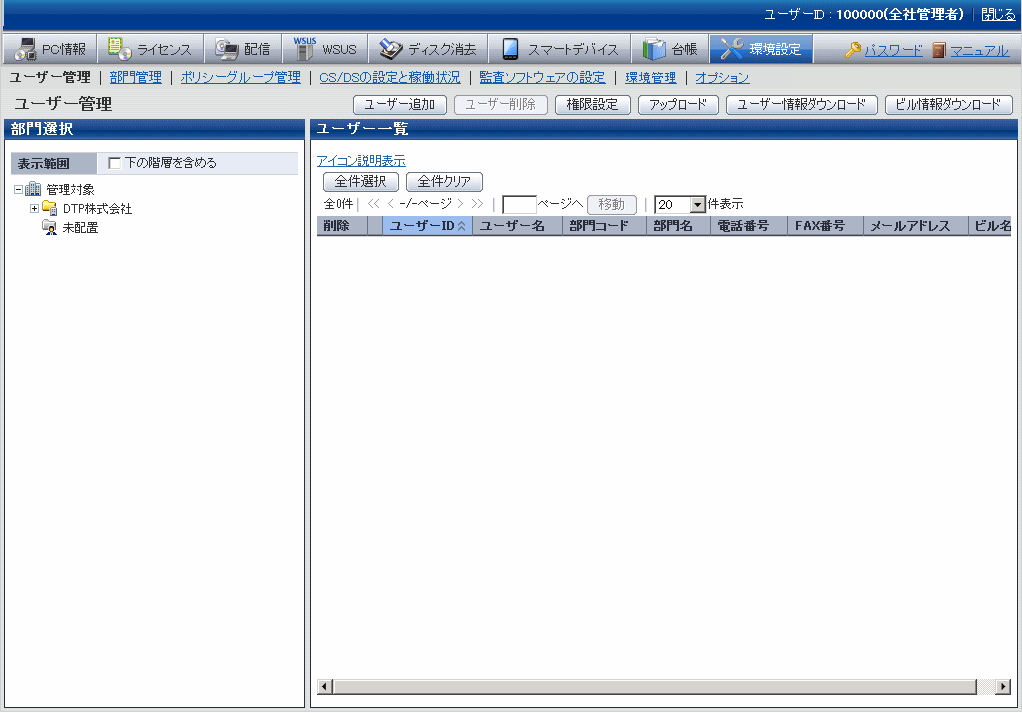
Task: Click the ユーザー追加 button
Action: (400, 104)
